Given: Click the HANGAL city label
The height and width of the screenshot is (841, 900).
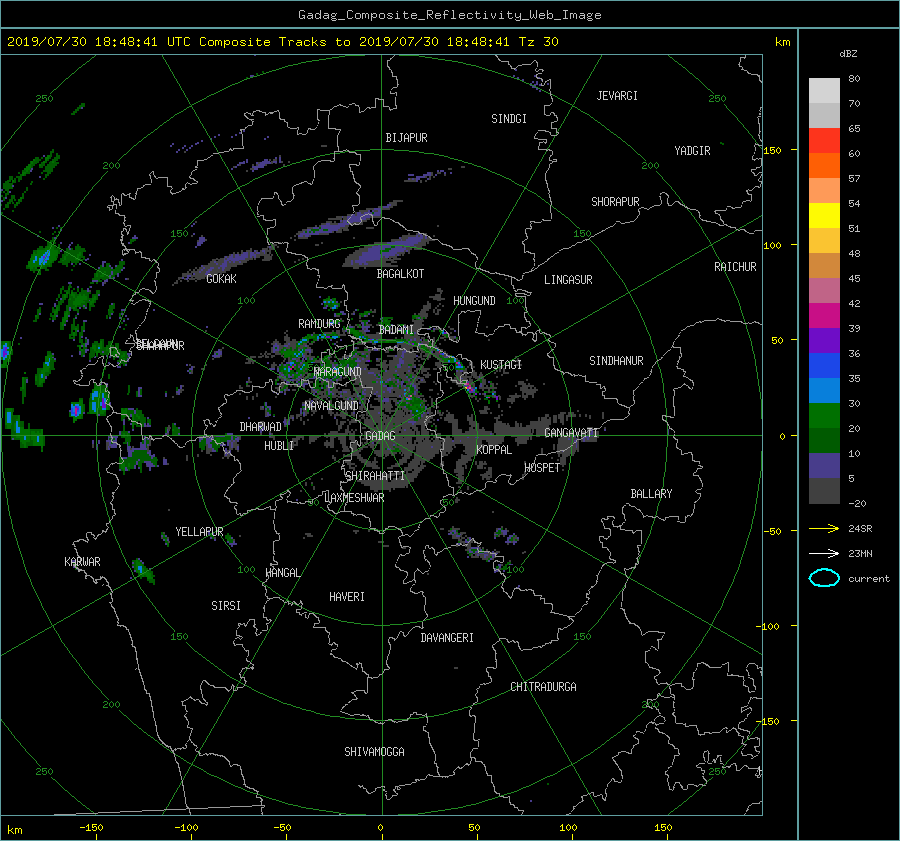Looking at the screenshot, I should pos(283,573).
